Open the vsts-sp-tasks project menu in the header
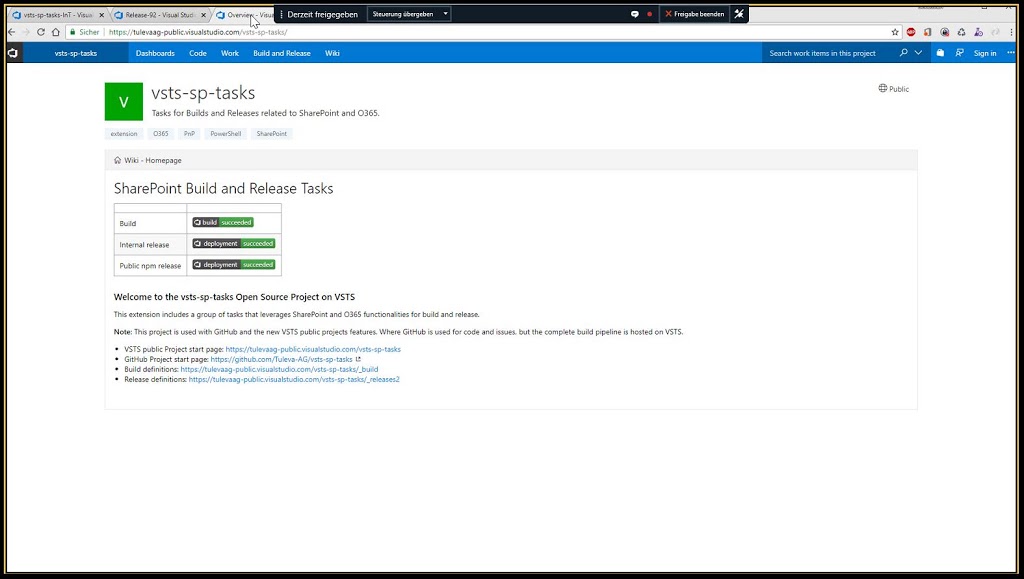Screen dimensions: 1024x579 76,54
